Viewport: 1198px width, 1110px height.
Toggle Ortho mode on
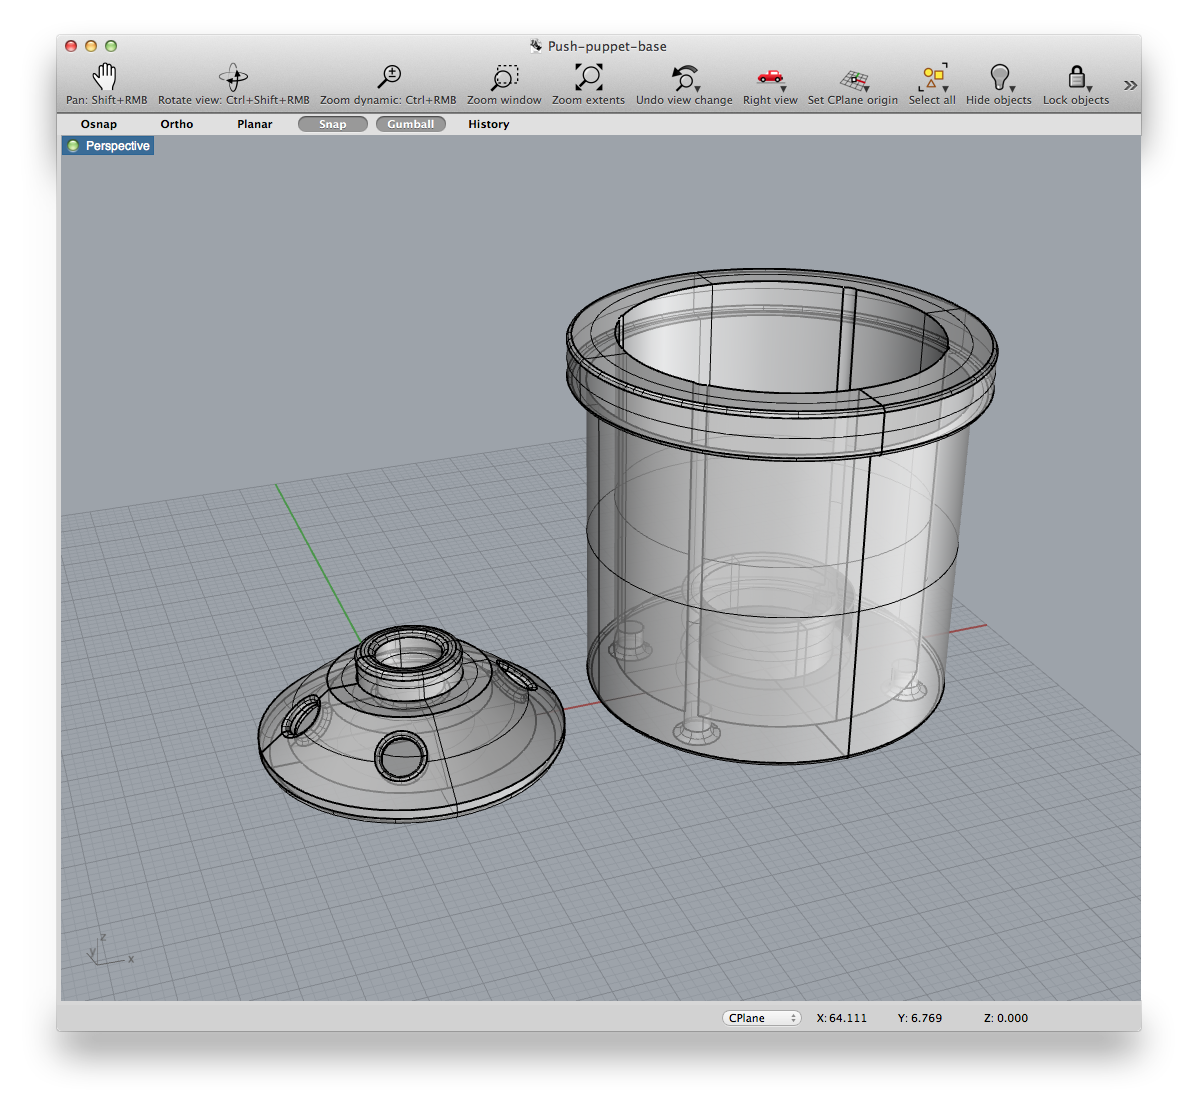(x=177, y=124)
